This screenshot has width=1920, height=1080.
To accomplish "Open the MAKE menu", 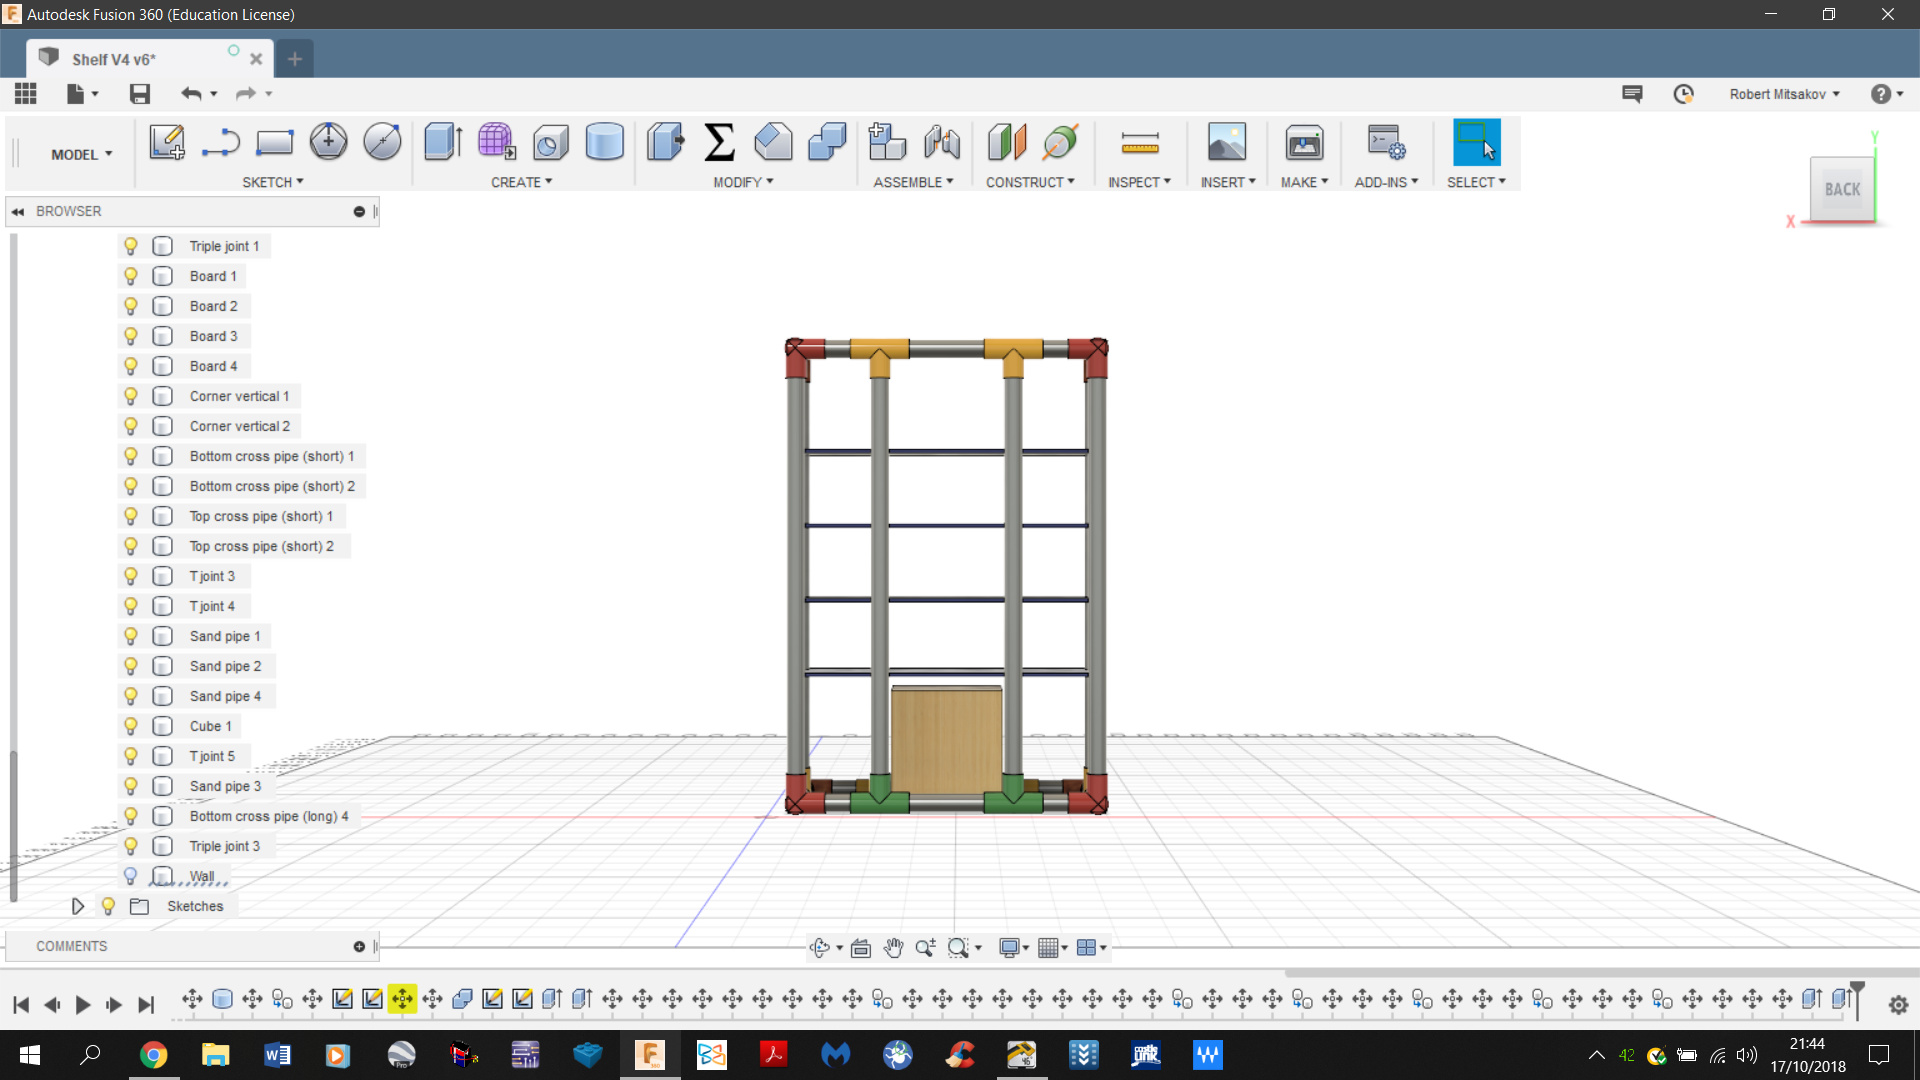I will coord(1304,182).
